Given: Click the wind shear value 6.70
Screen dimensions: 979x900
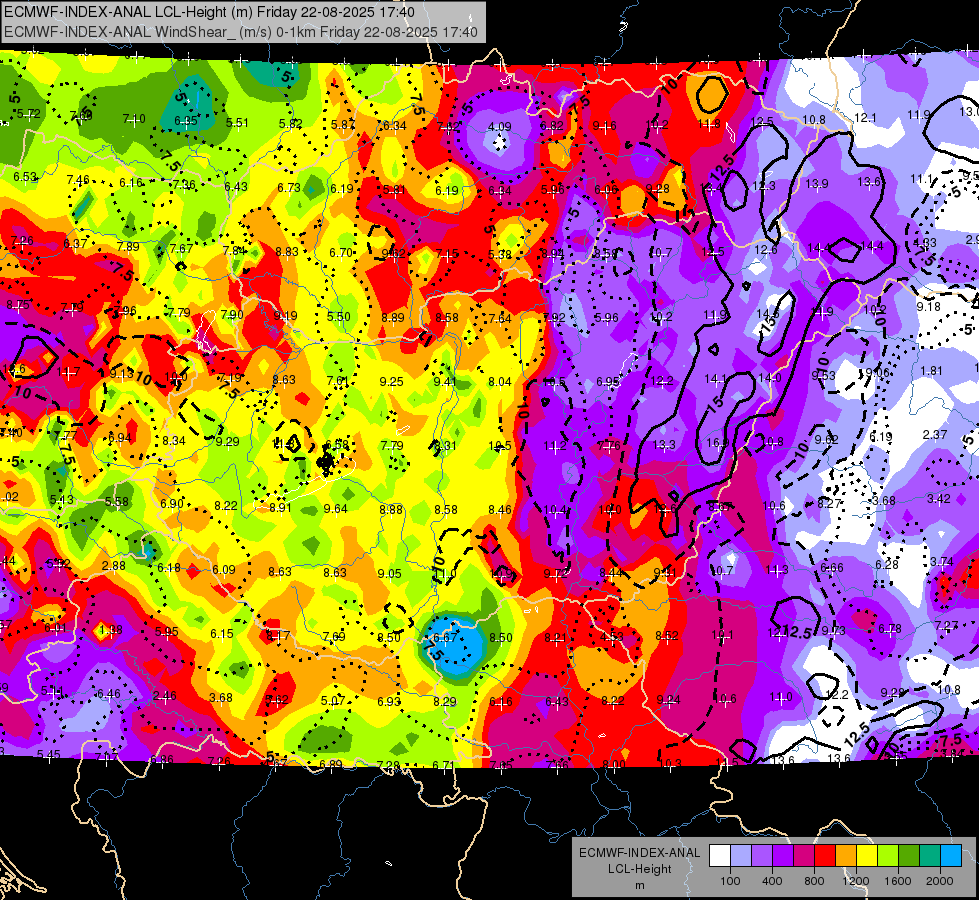Looking at the screenshot, I should [x=341, y=253].
